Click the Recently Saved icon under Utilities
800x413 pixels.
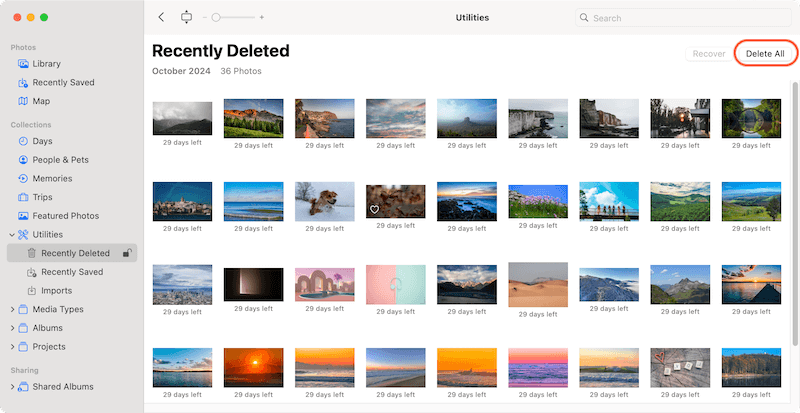point(32,272)
